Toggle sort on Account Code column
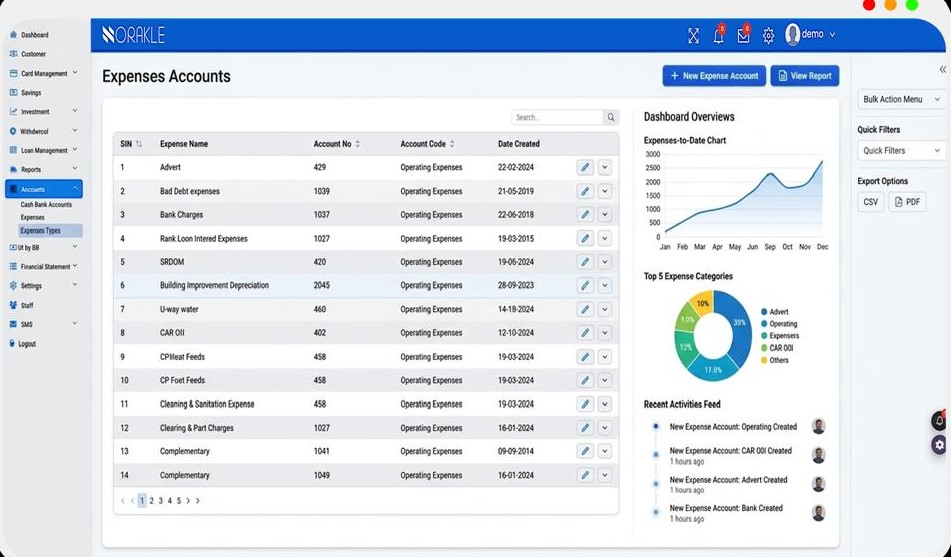The width and height of the screenshot is (951, 557). [452, 144]
